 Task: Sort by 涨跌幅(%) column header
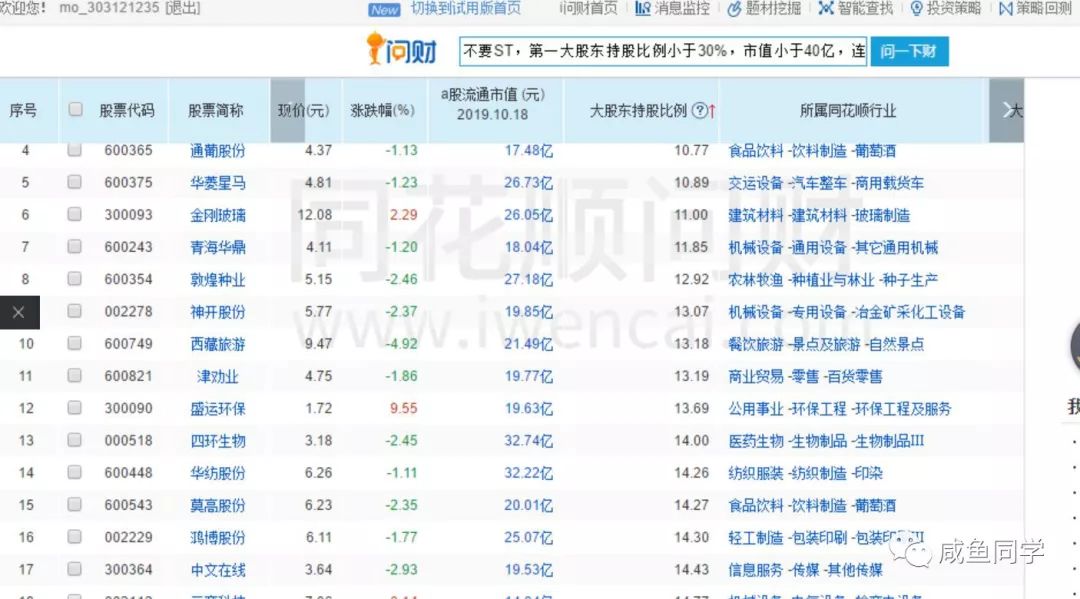[382, 110]
